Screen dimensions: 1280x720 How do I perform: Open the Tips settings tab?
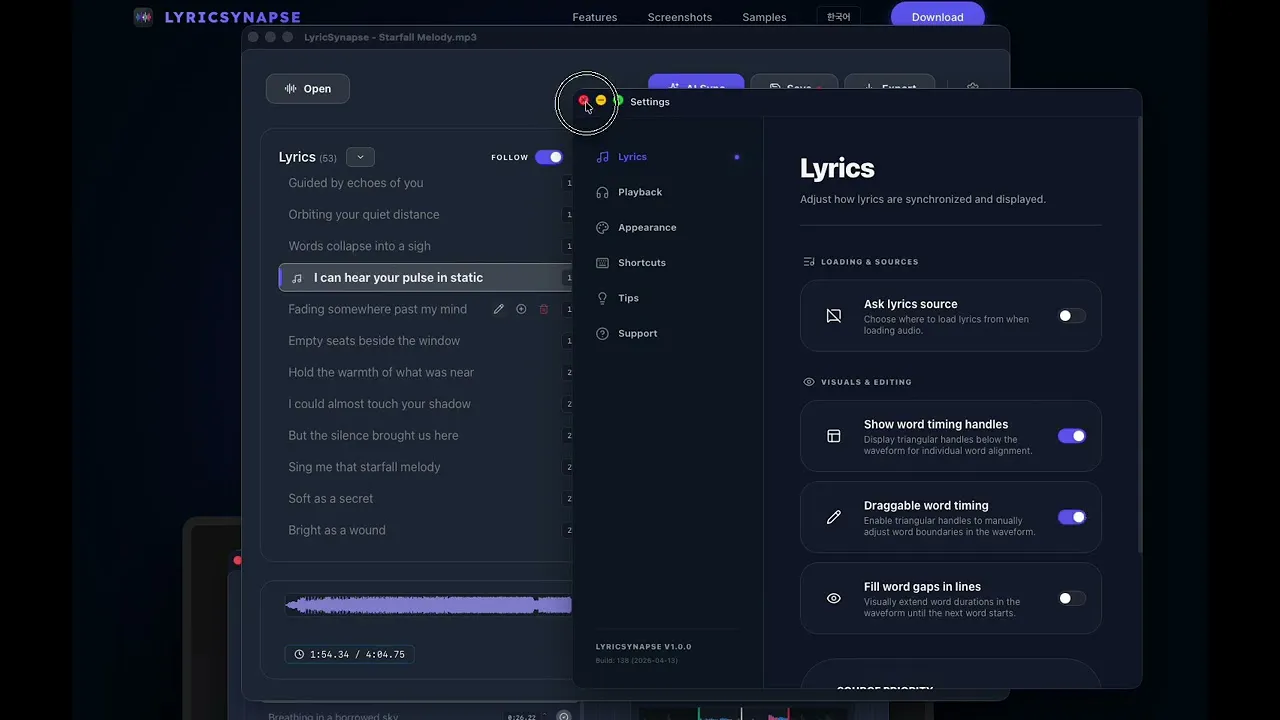point(667,298)
